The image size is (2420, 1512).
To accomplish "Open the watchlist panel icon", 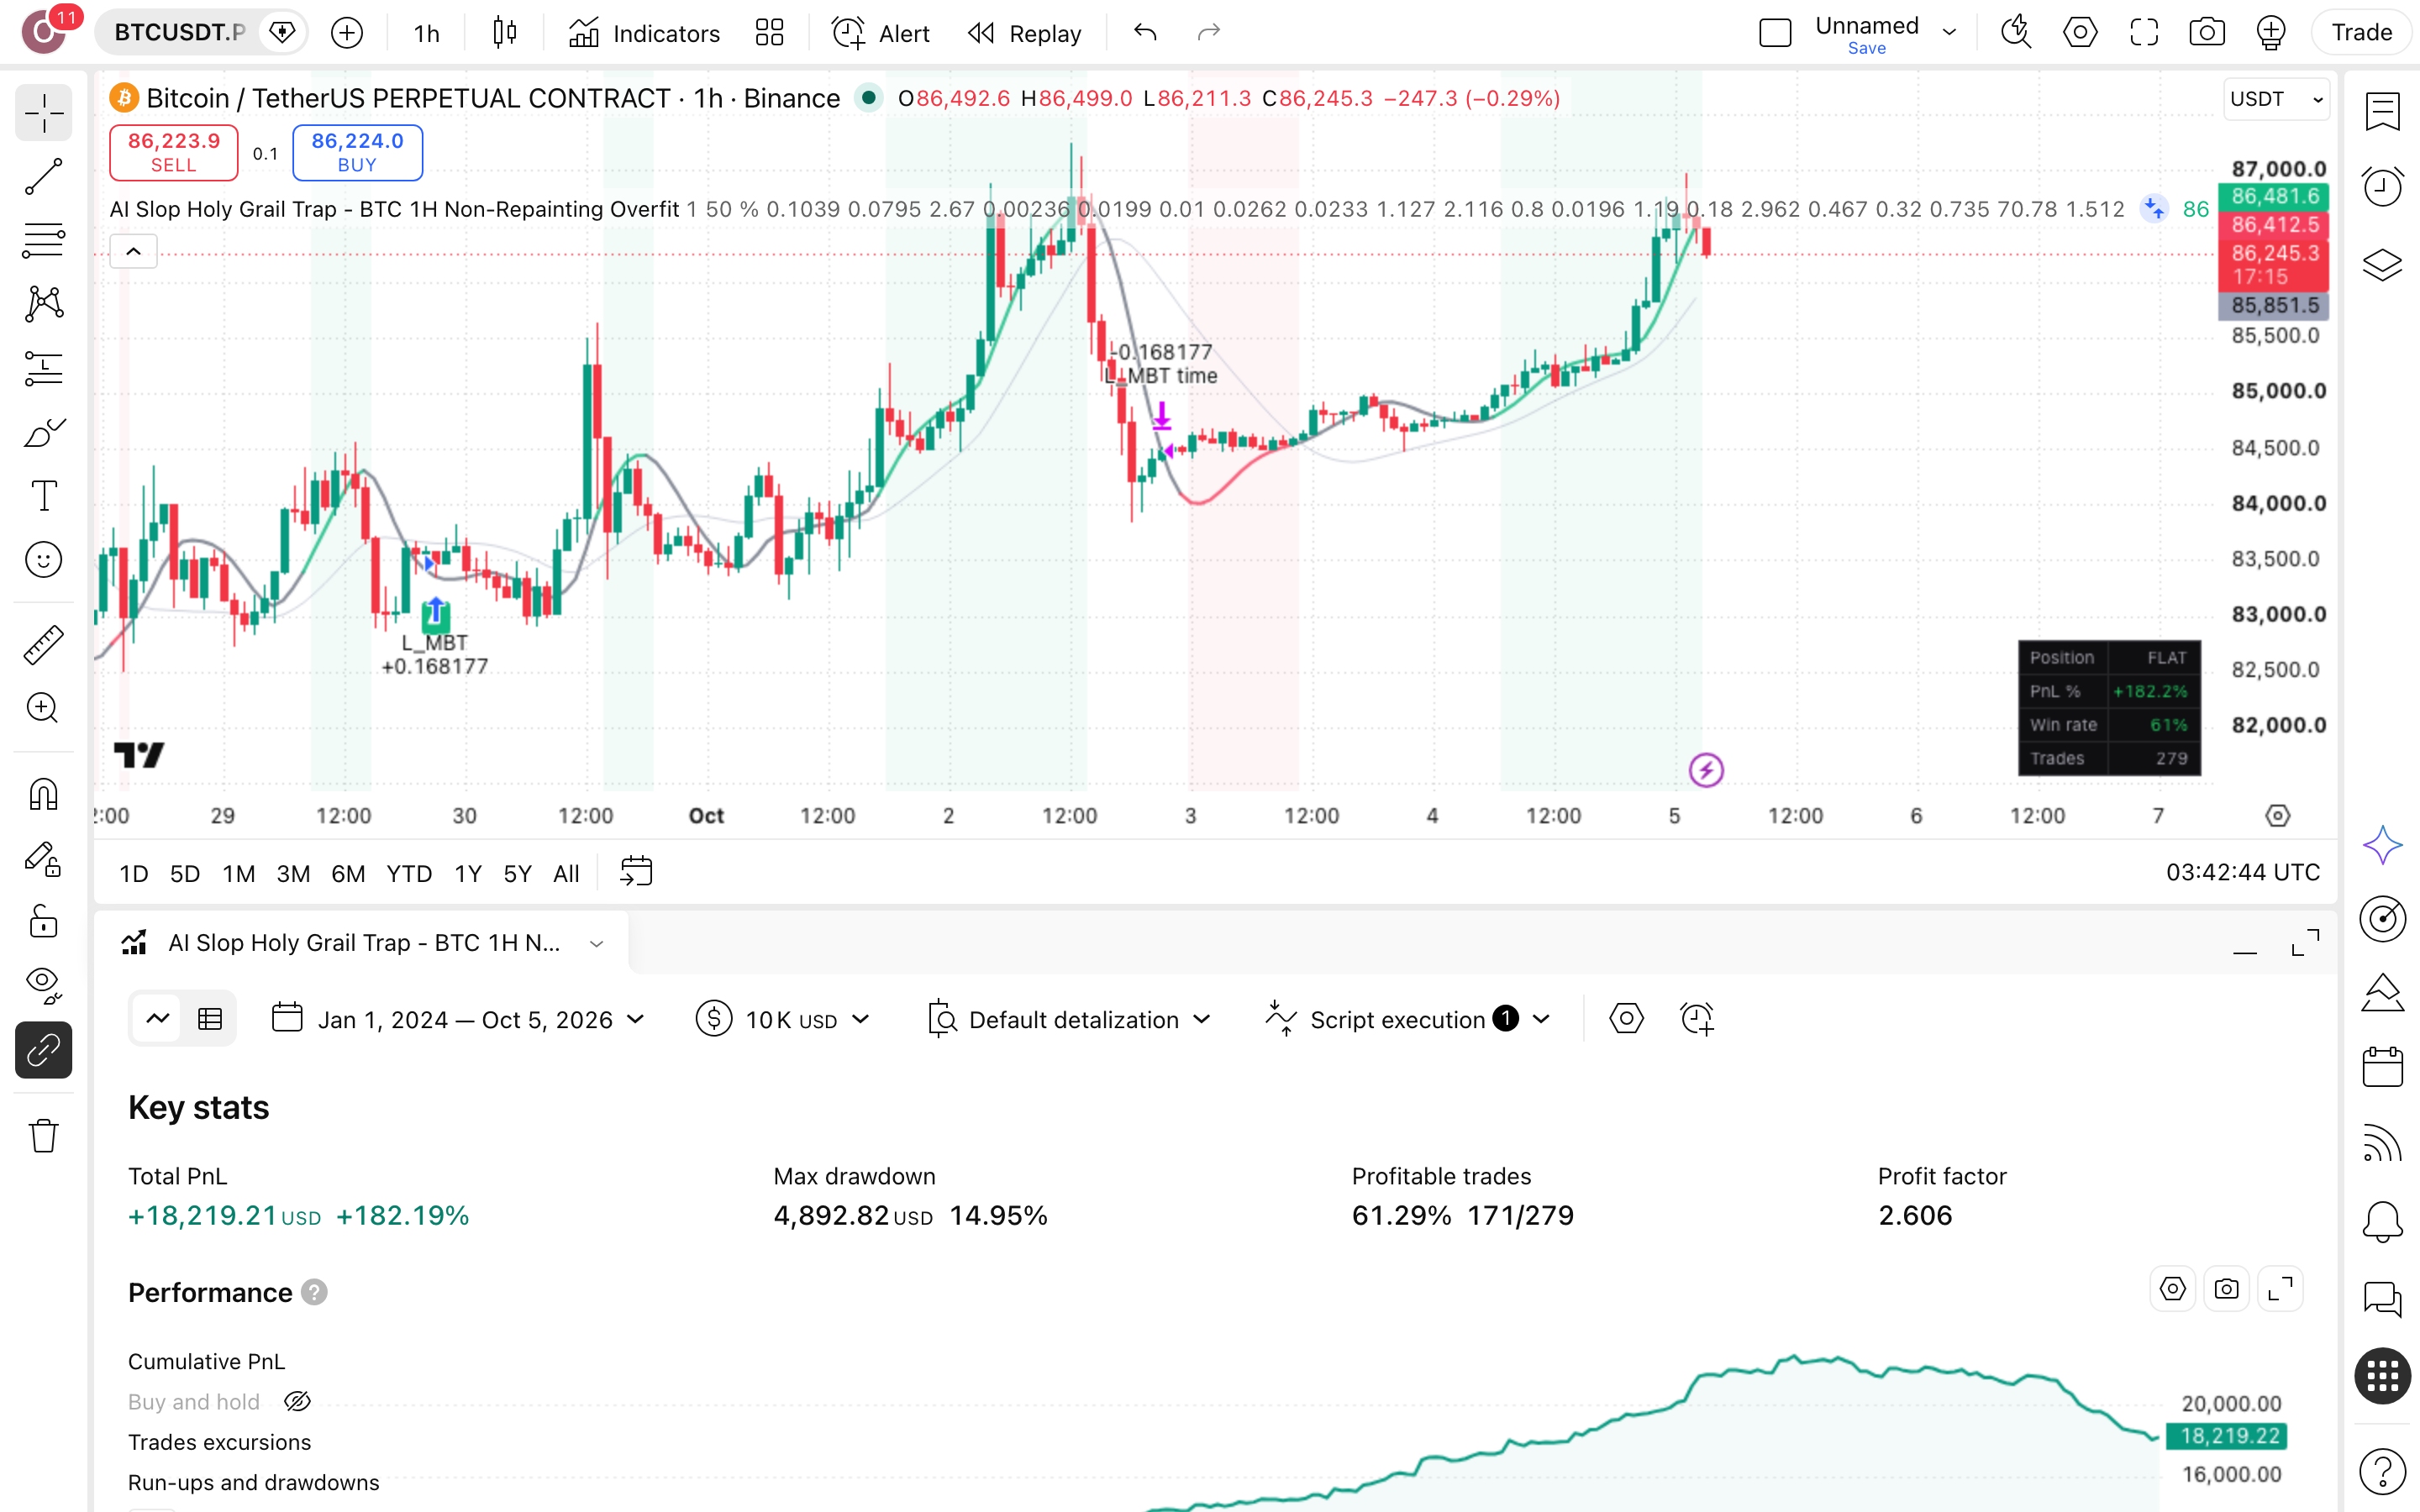I will pyautogui.click(x=2382, y=110).
